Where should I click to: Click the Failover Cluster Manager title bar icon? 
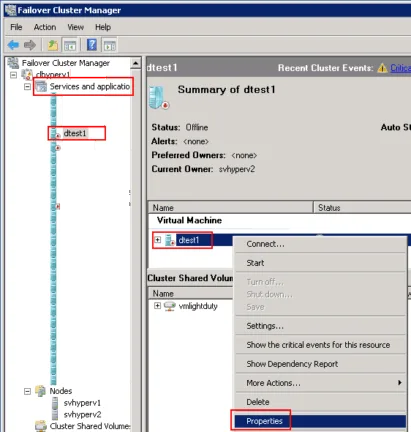[10, 10]
